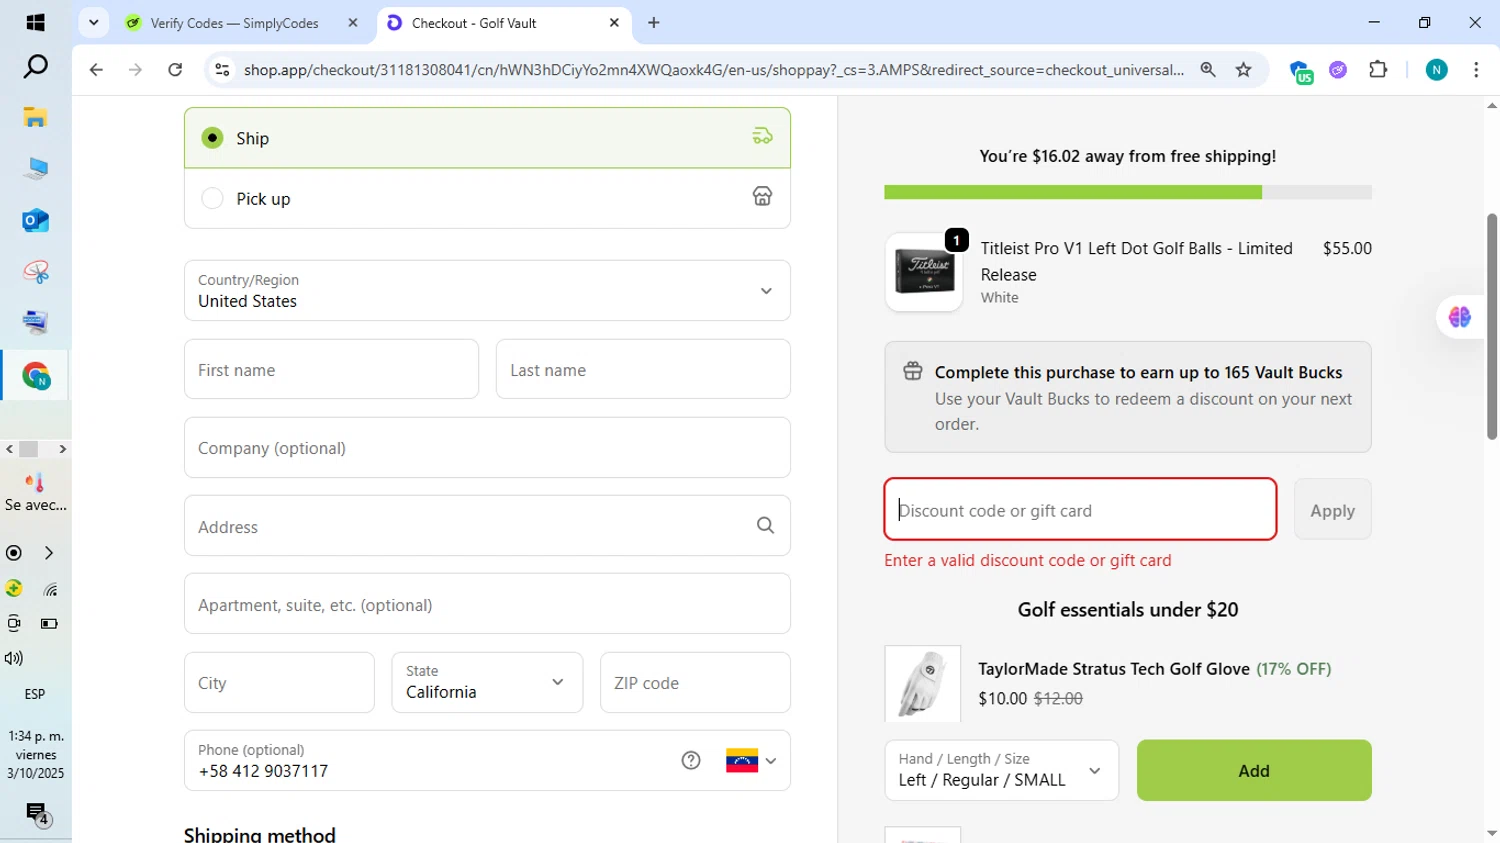Click the $55.00 price text
Image resolution: width=1500 pixels, height=843 pixels.
coord(1347,248)
